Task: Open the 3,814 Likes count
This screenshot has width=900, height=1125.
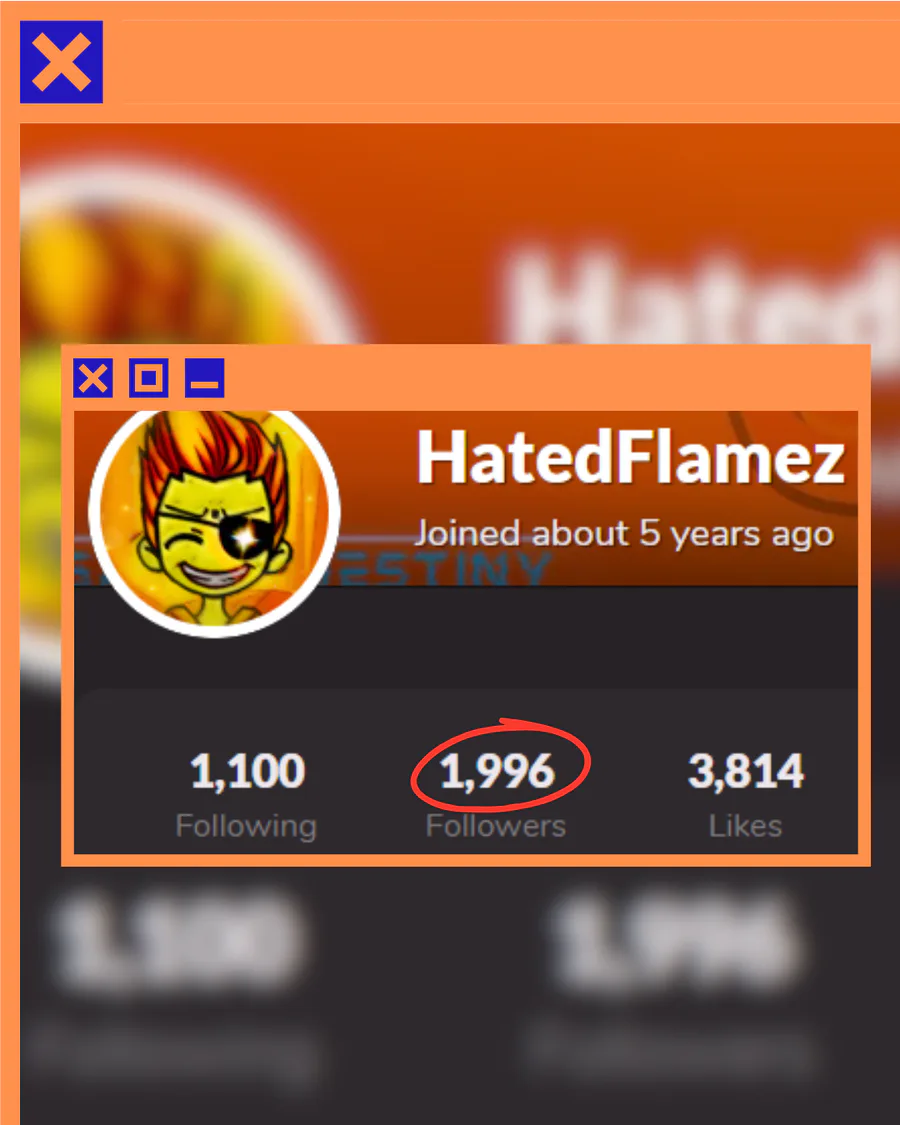Action: 746,771
